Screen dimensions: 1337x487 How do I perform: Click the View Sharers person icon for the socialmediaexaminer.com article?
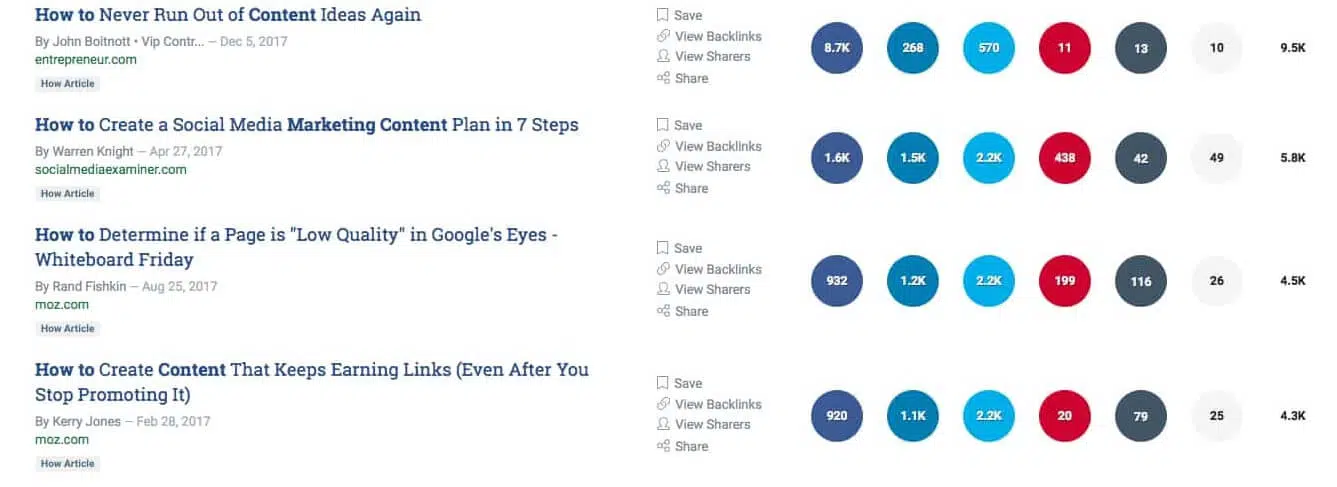click(662, 166)
